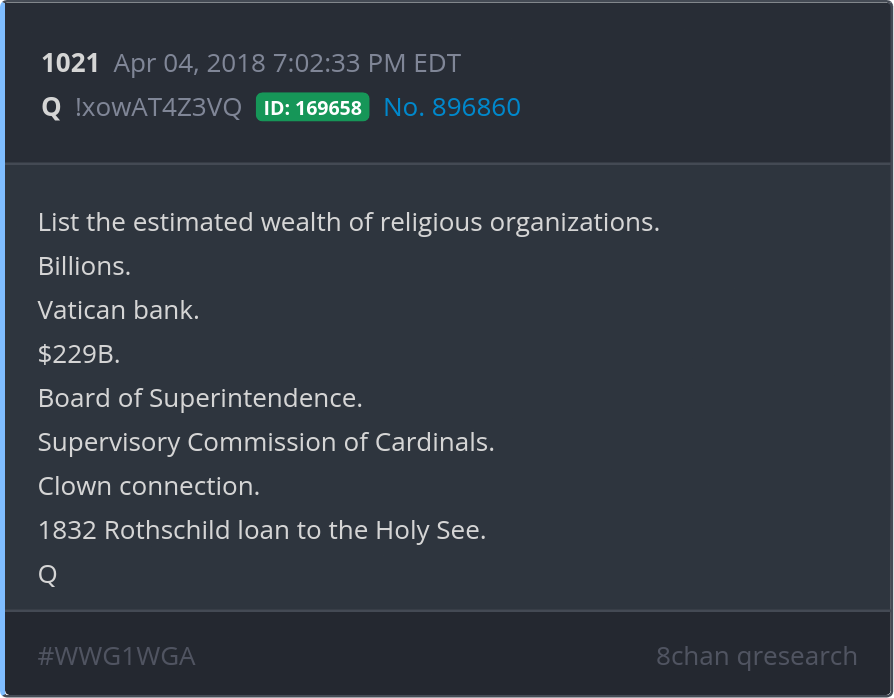894x698 pixels.
Task: Click the "Clown connection." line
Action: [148, 486]
